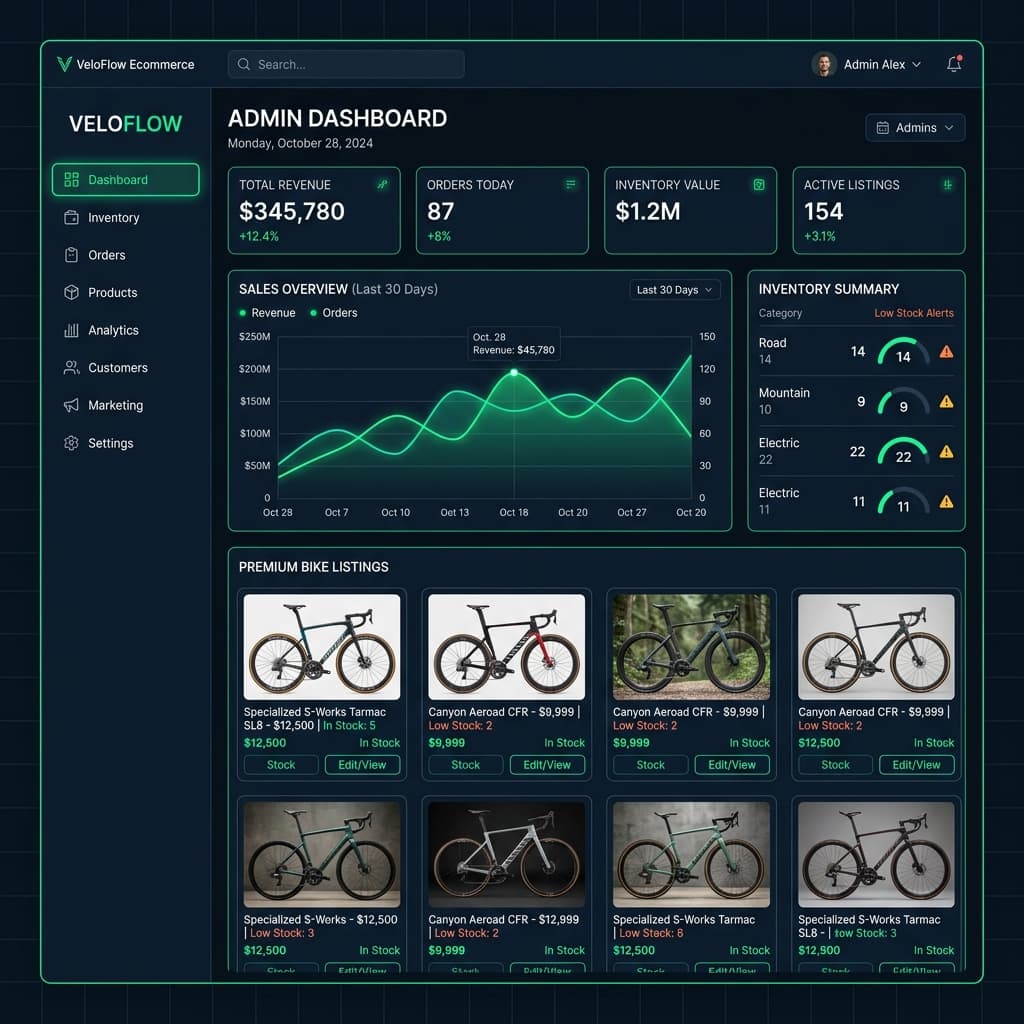Open the Last 30 Days range dropdown

pos(675,290)
